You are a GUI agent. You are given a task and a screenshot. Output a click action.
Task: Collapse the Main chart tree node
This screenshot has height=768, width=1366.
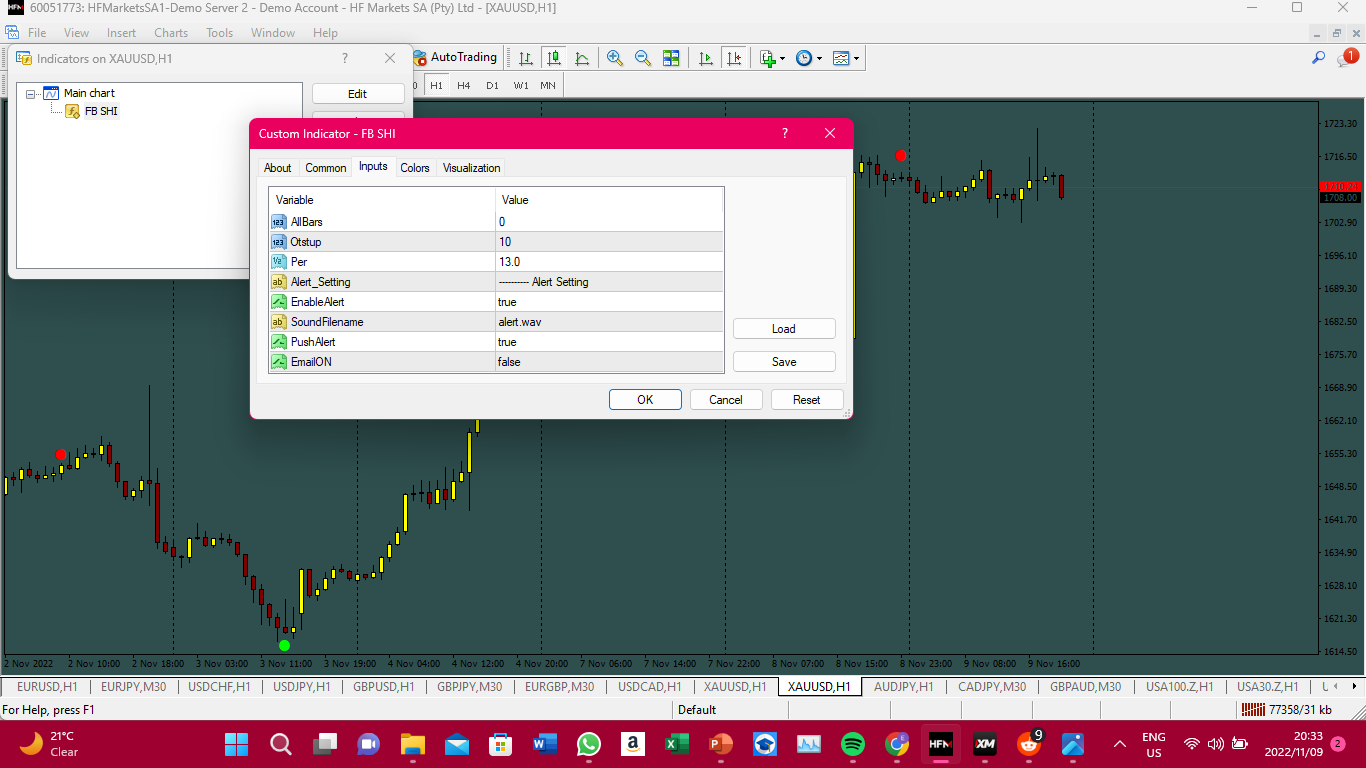click(x=31, y=93)
